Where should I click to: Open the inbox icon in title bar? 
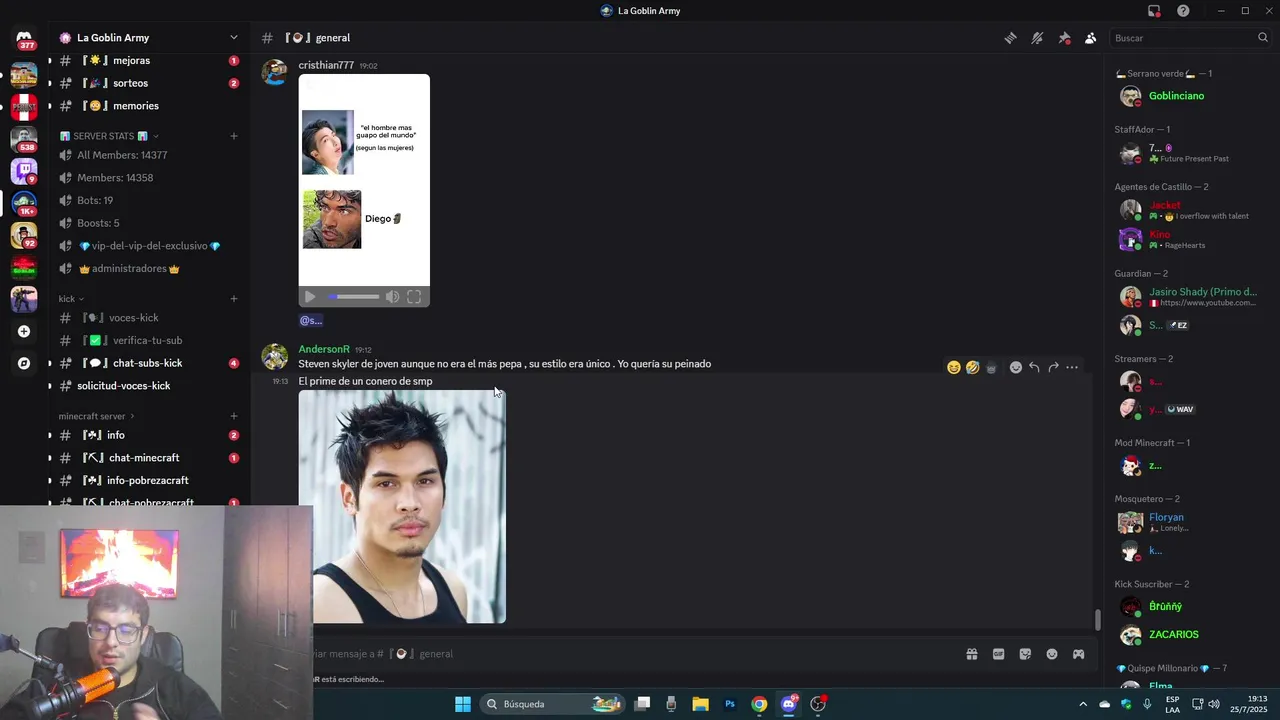[x=1154, y=11]
